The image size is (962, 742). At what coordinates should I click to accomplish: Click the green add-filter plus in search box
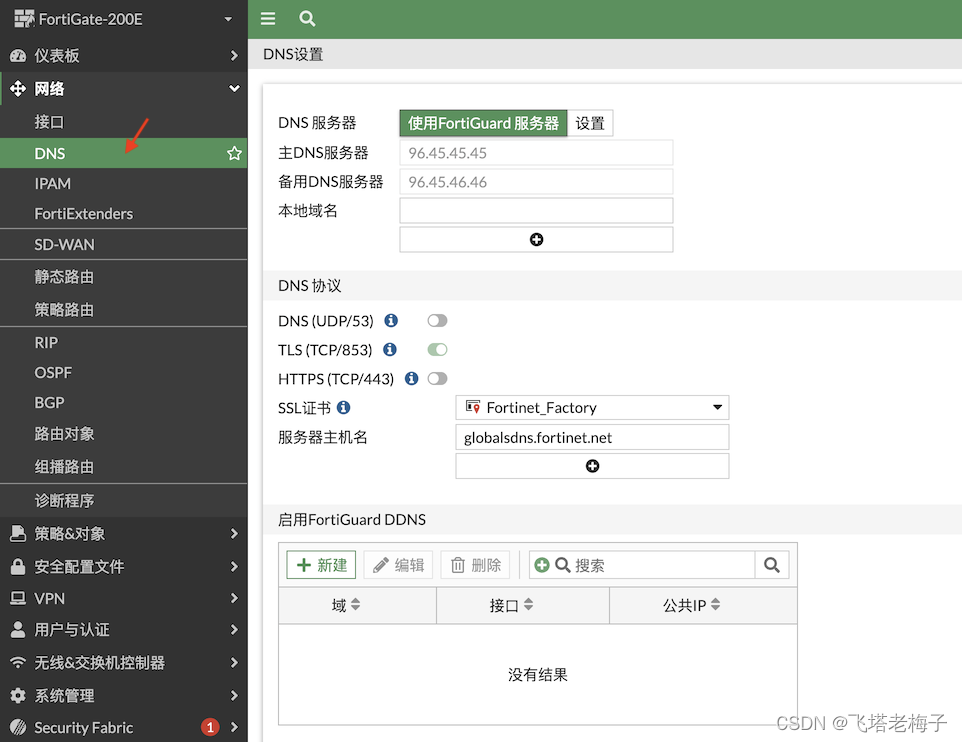(542, 565)
